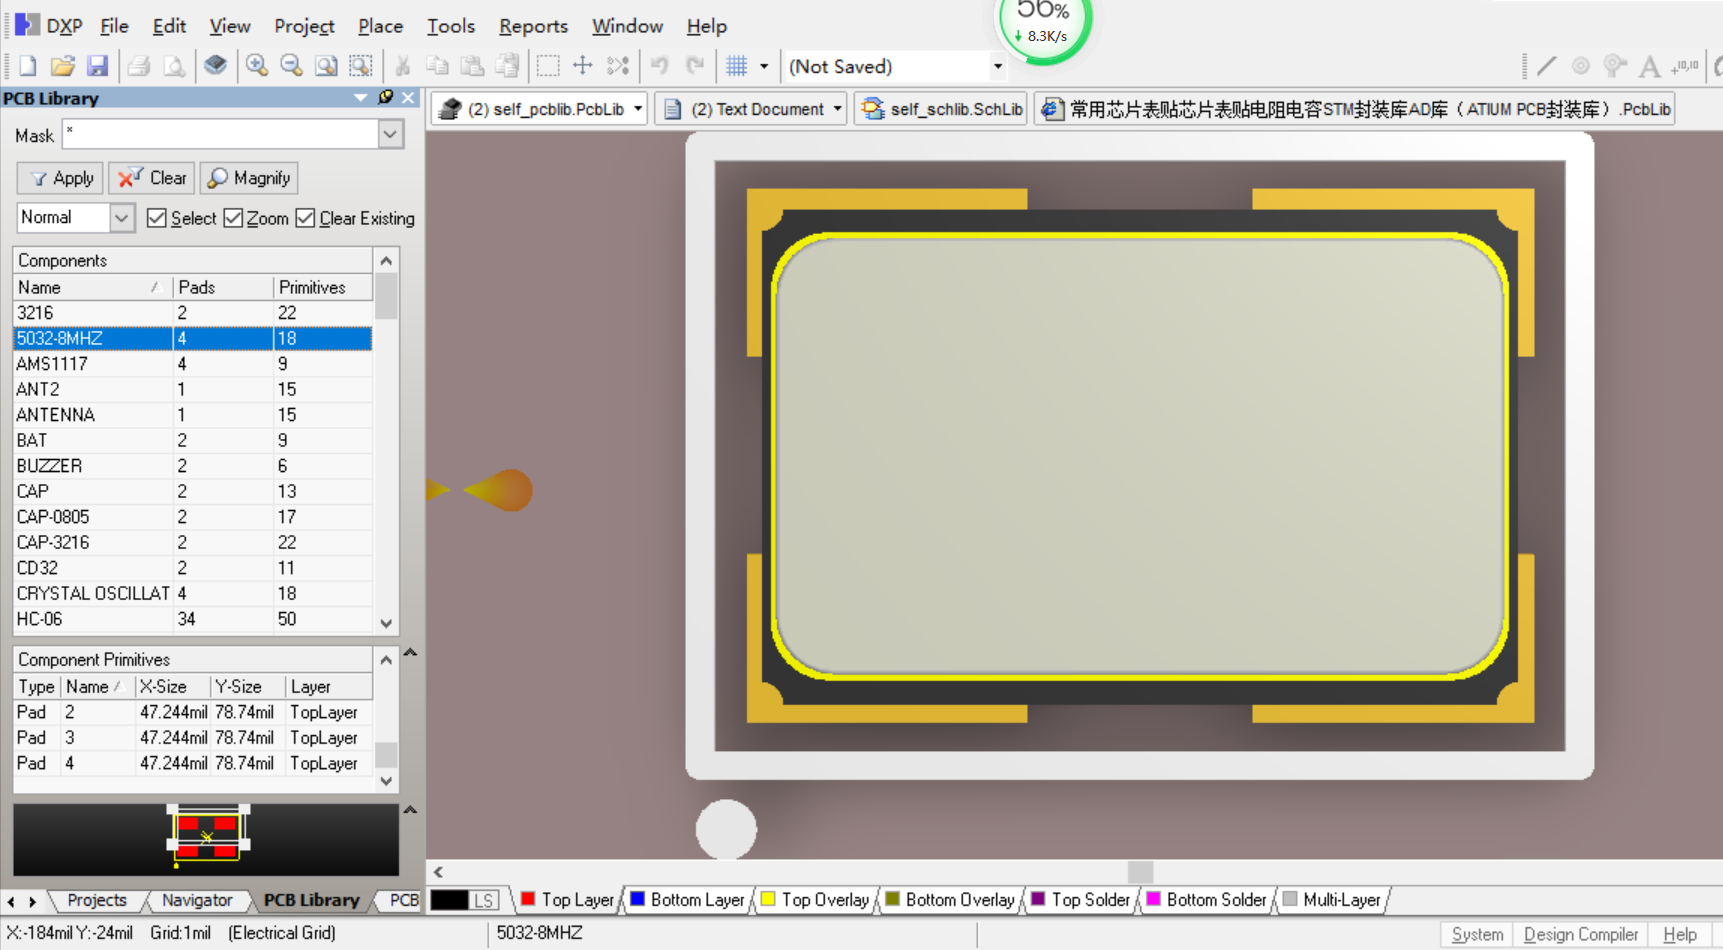Click the Clear filter button
Viewport: 1723px width, 950px height.
pos(152,178)
